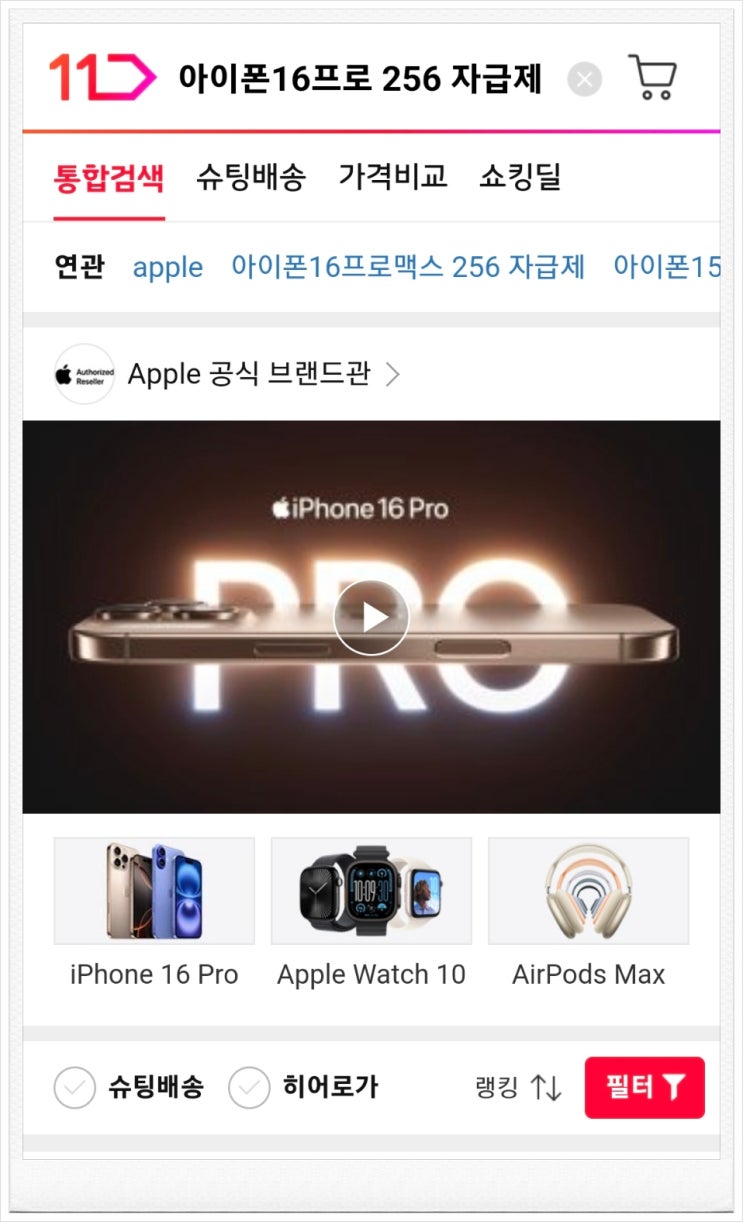Click the search field with 아이폰16프로 query

click(x=360, y=78)
